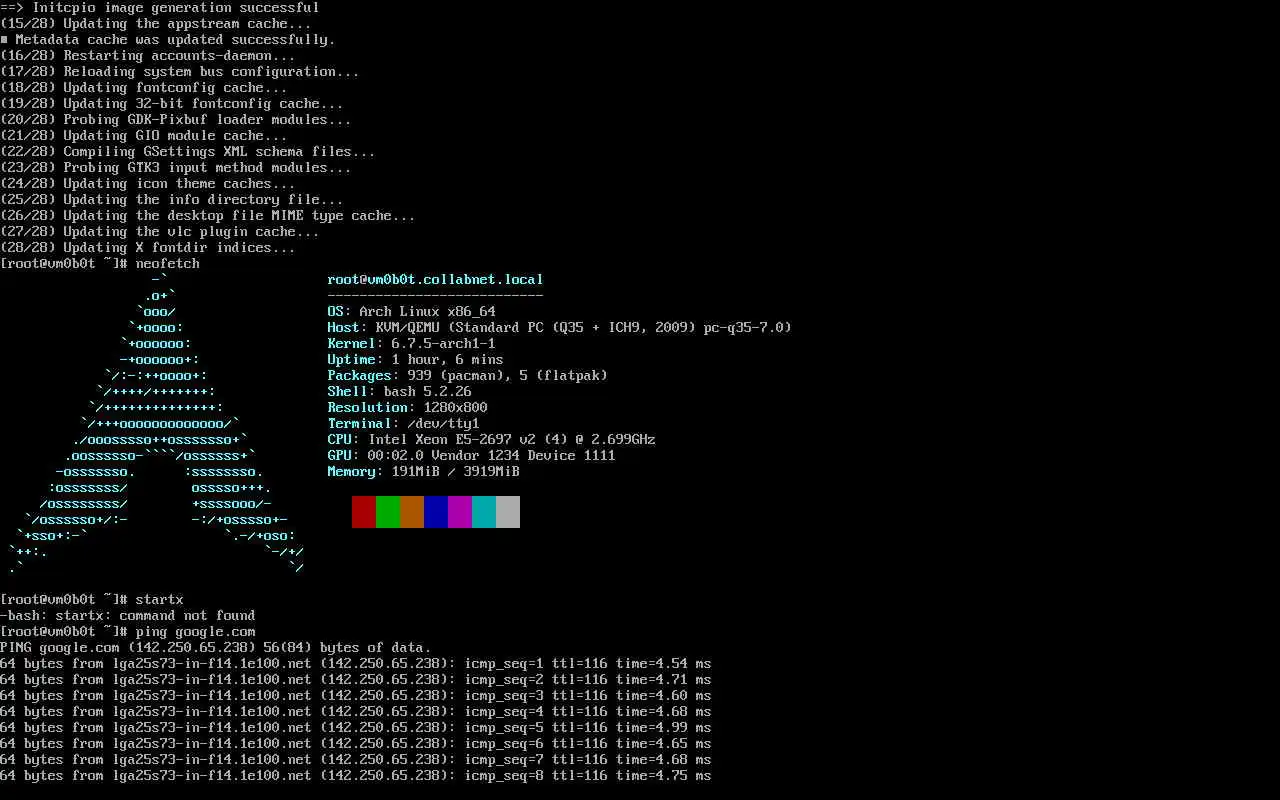
Task: Click the ping reply with icmp_seq=8
Action: pyautogui.click(x=356, y=776)
